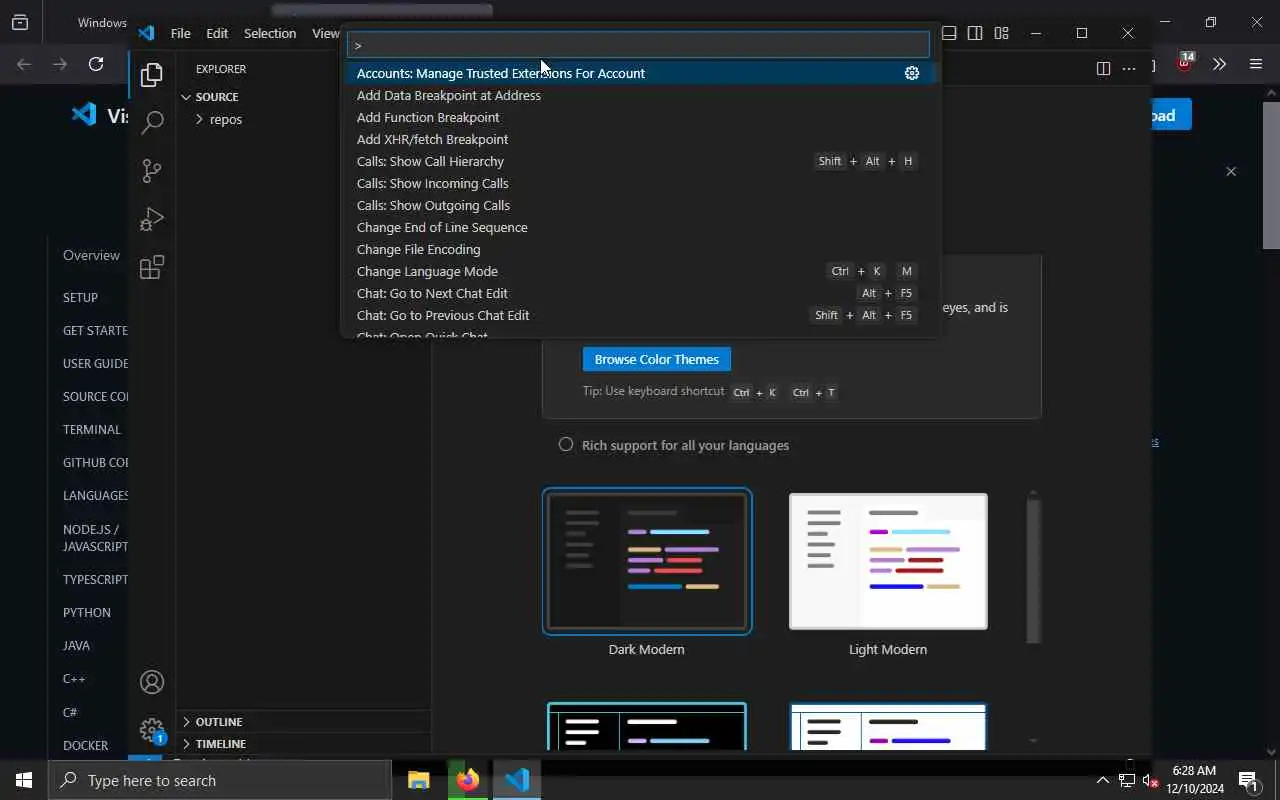Viewport: 1280px width, 800px height.
Task: Click the command palette input field
Action: (x=638, y=45)
